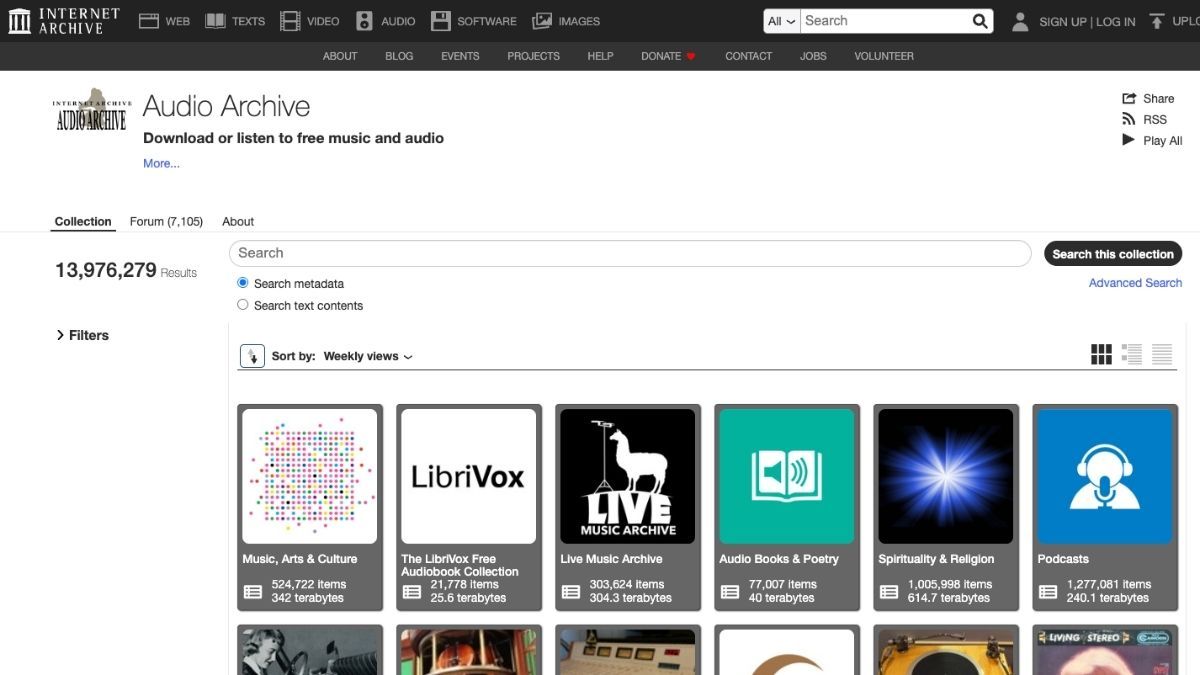Click the red Donate heart icon
Viewport: 1200px width, 675px height.
point(690,56)
